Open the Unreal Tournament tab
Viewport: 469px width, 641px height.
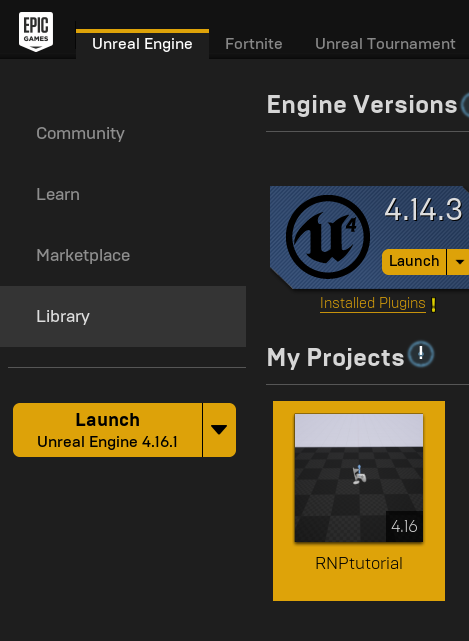[x=385, y=44]
